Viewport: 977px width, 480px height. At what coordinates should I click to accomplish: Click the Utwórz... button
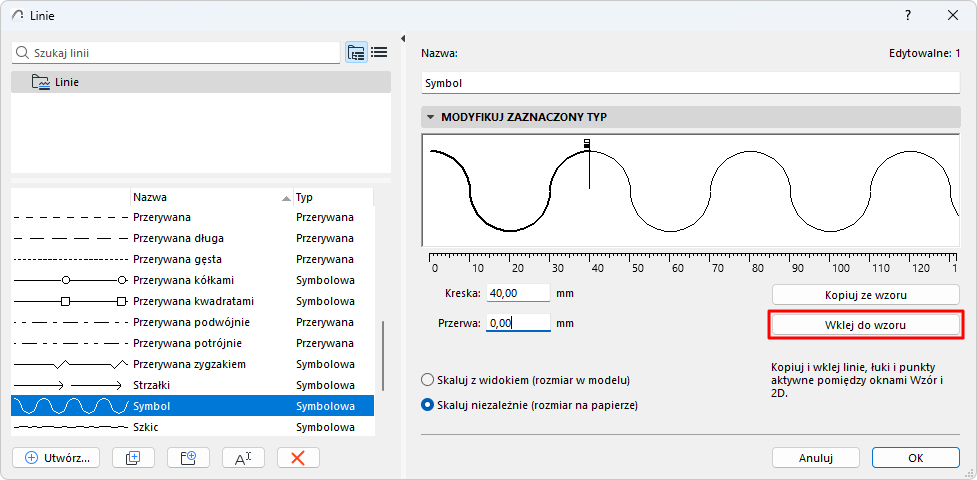[55, 458]
